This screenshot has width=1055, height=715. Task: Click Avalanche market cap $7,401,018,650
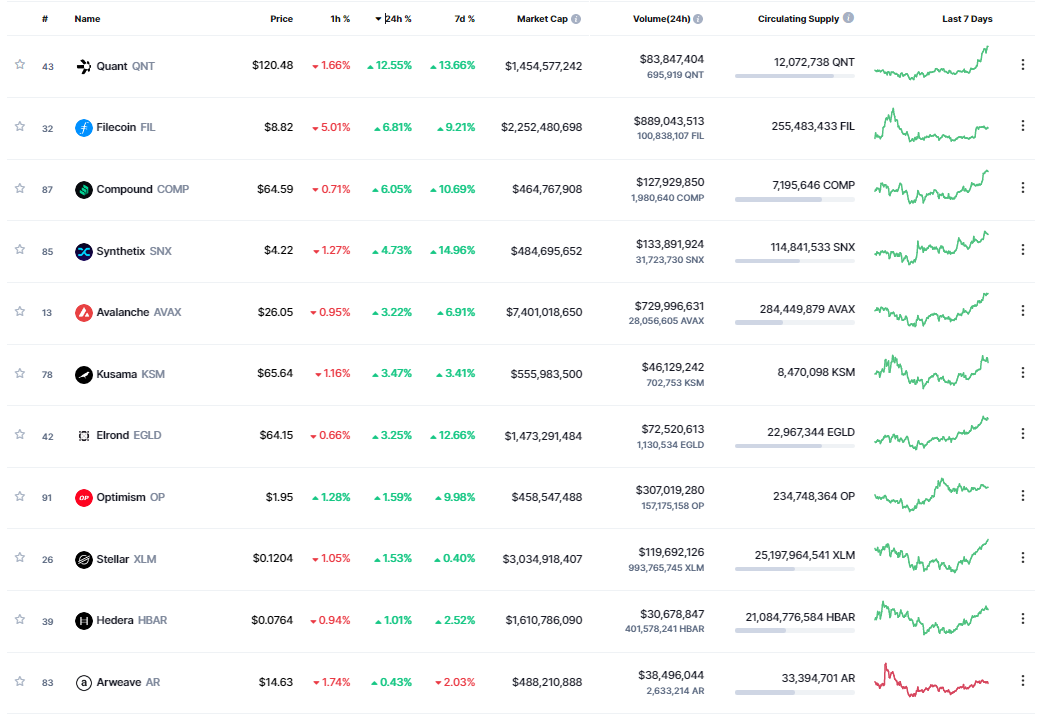544,312
